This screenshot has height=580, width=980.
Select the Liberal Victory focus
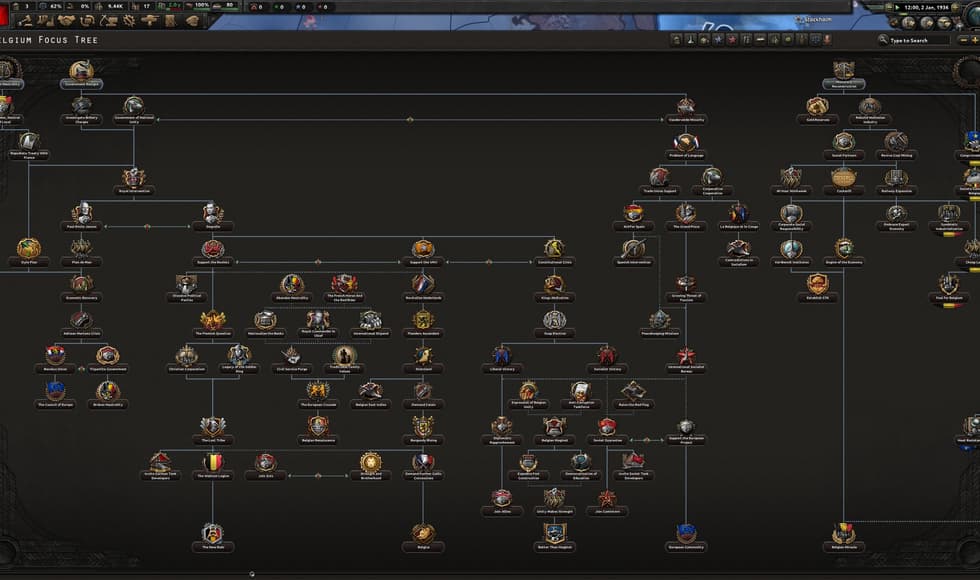502,359
